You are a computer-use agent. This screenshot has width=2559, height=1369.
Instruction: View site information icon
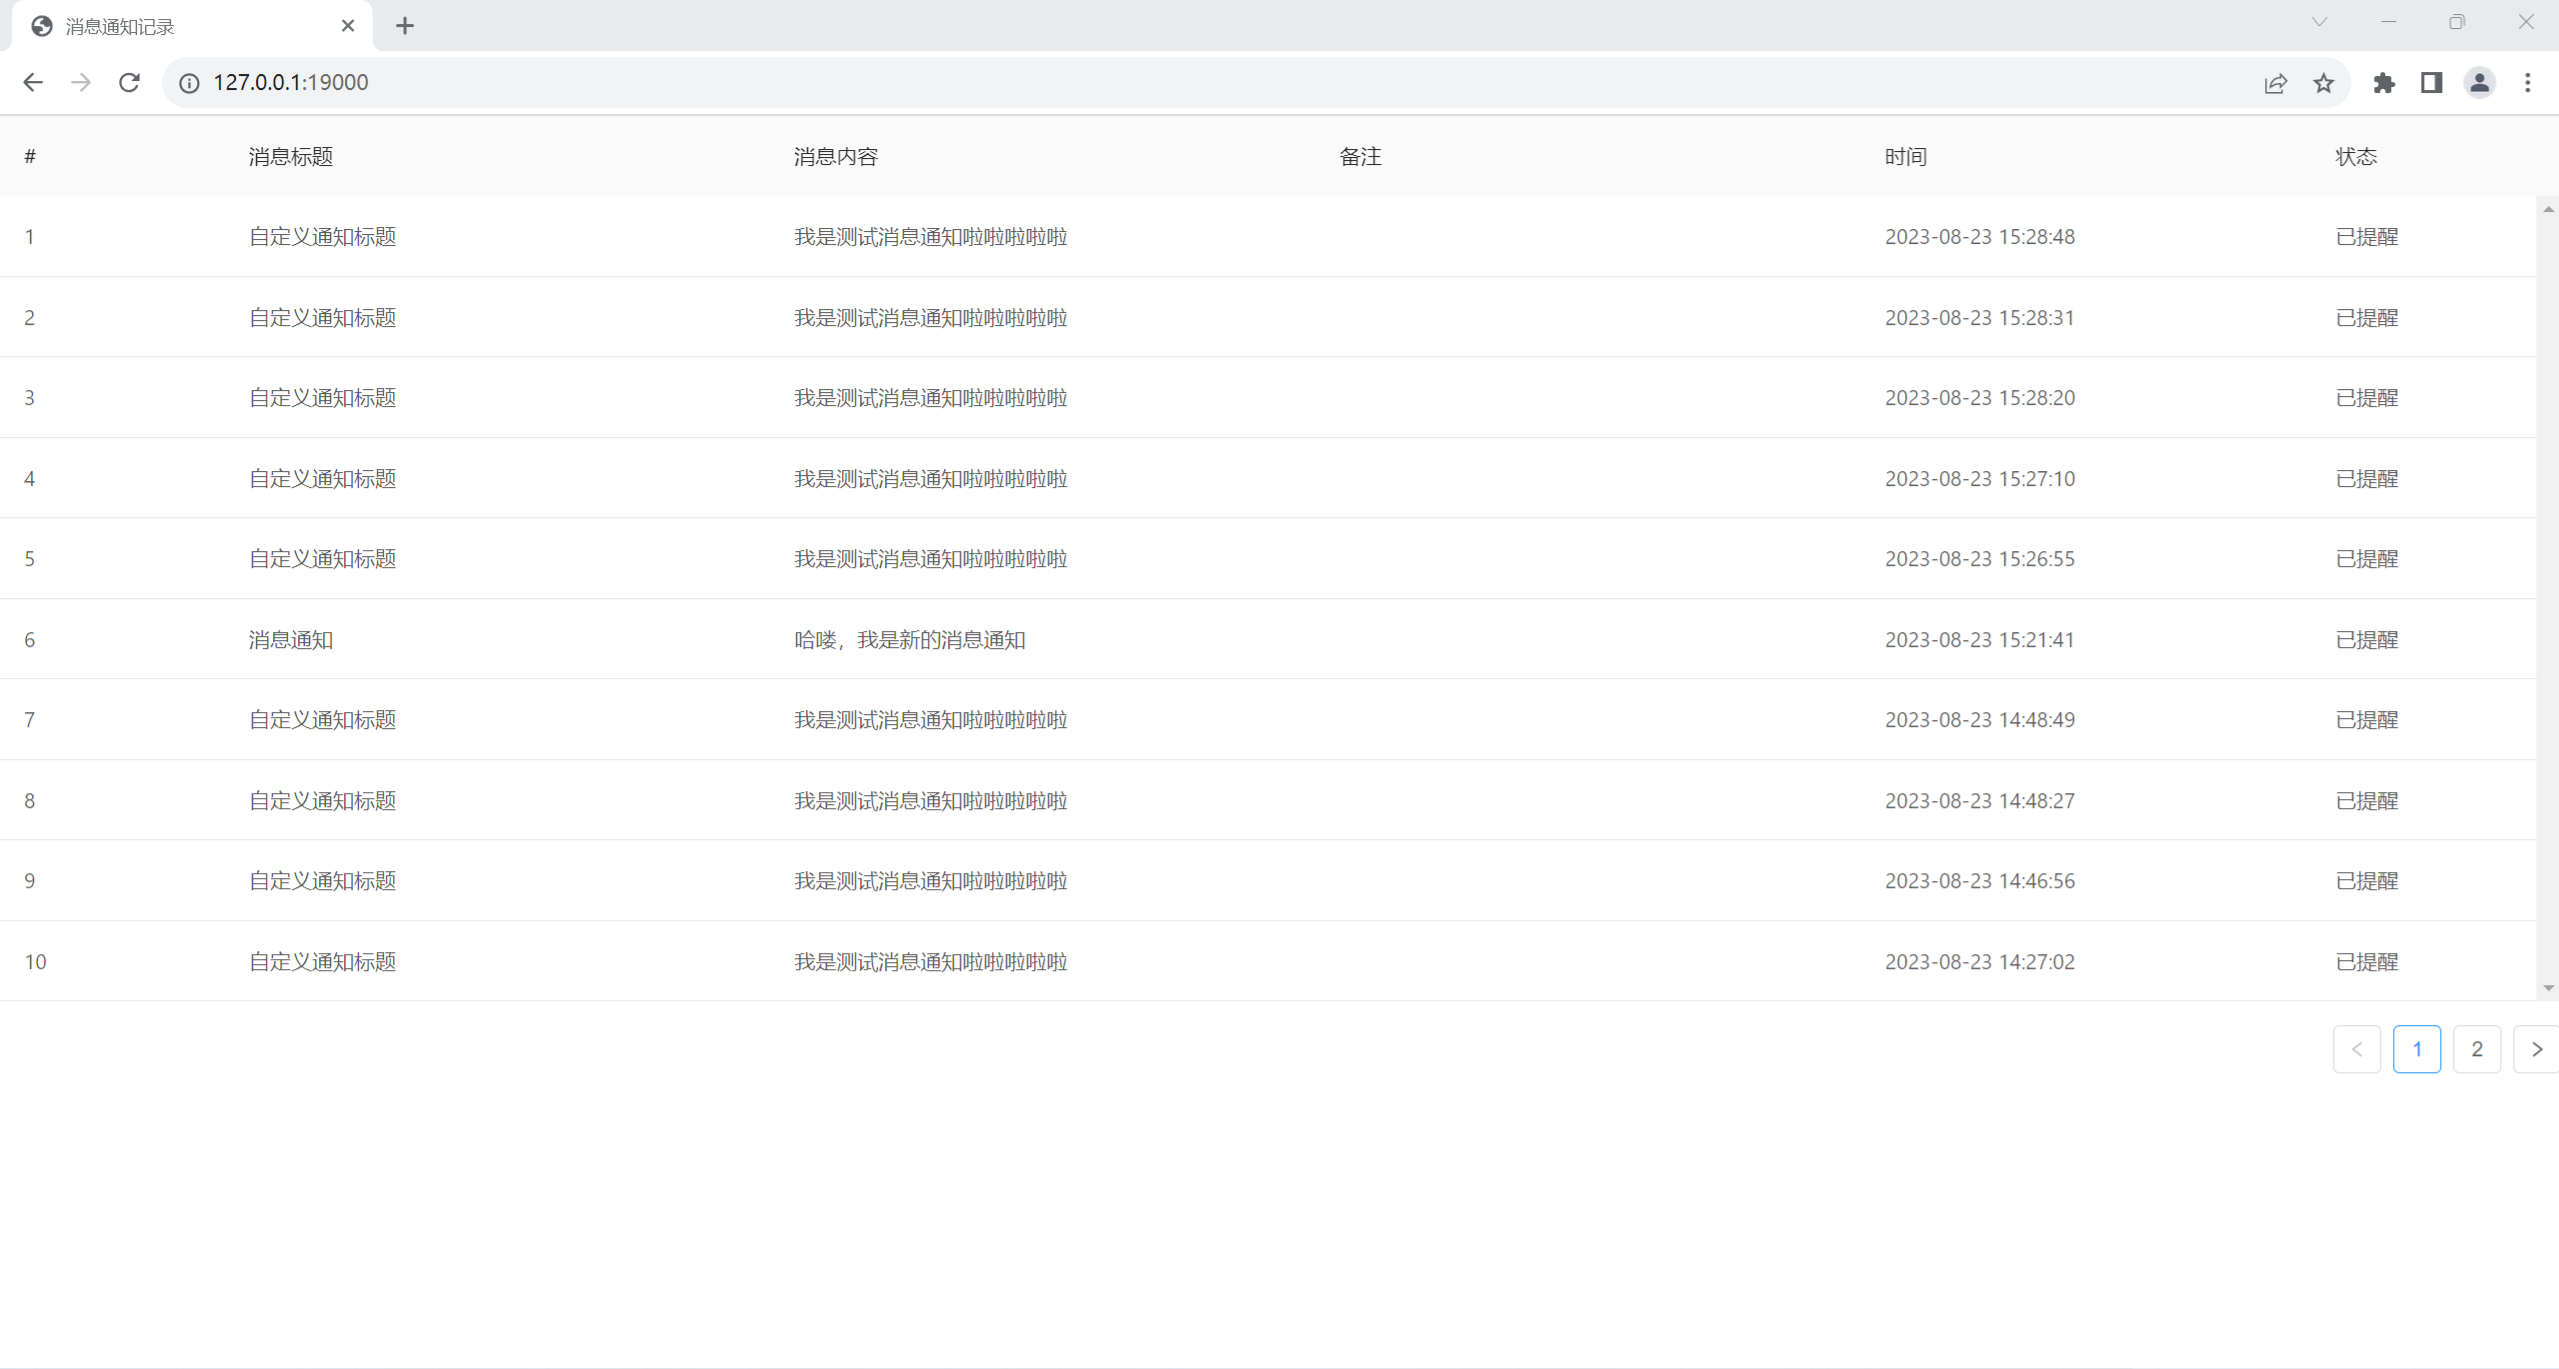189,83
